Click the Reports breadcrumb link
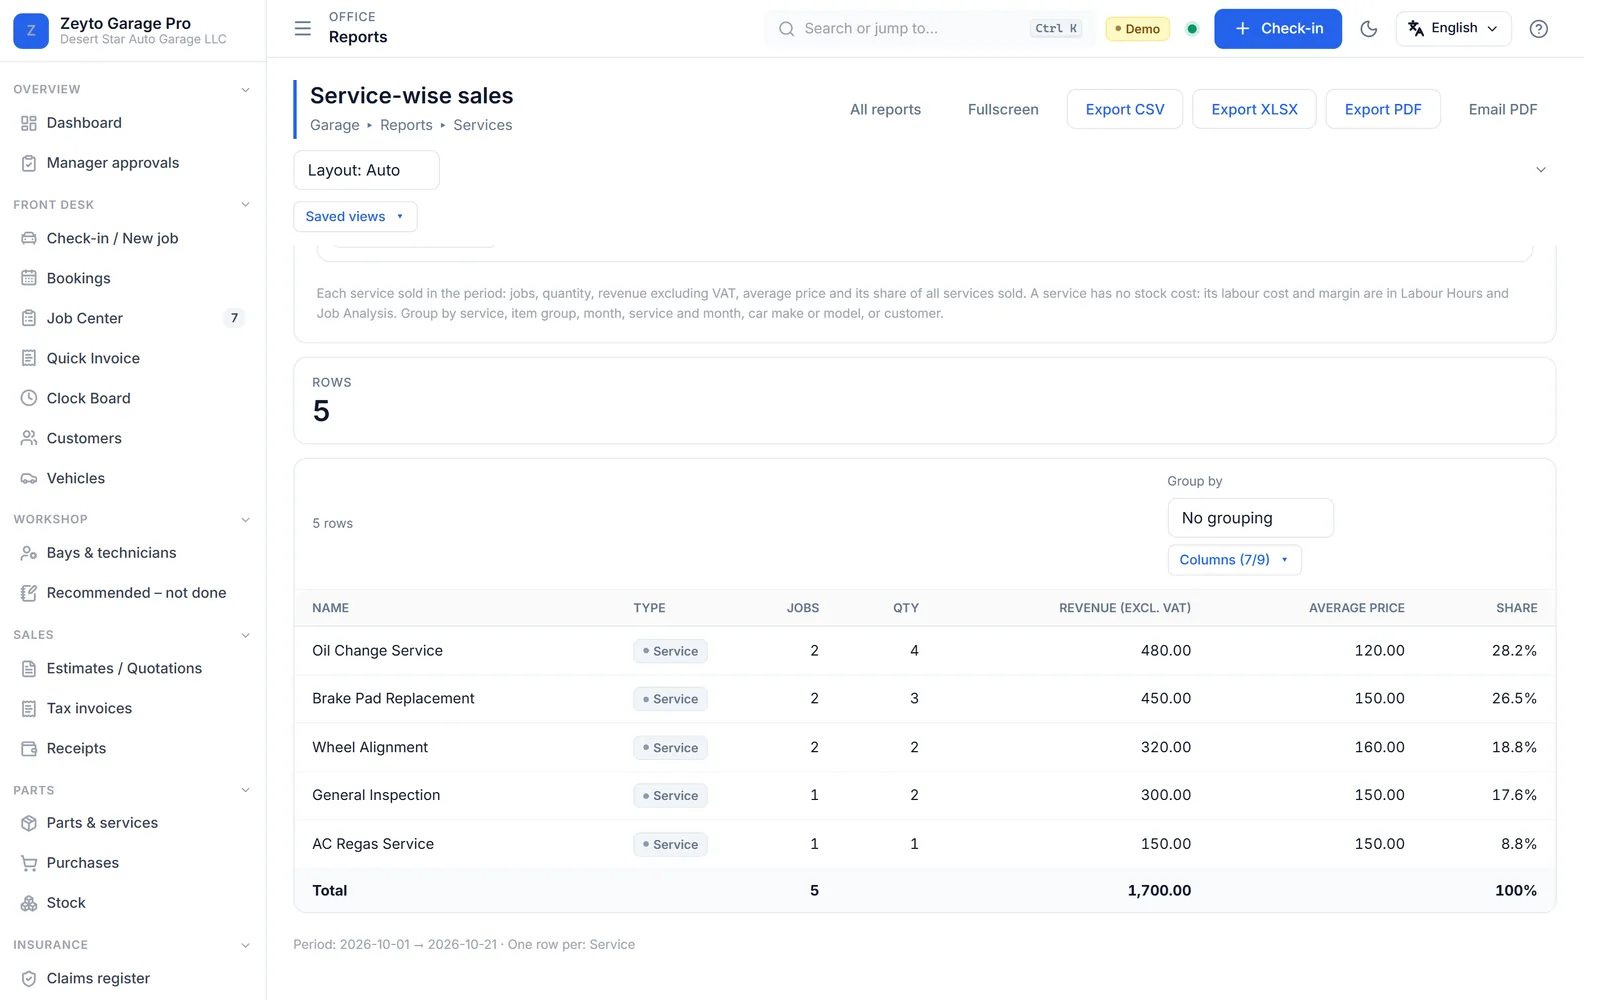This screenshot has width=1600, height=1000. click(x=406, y=125)
